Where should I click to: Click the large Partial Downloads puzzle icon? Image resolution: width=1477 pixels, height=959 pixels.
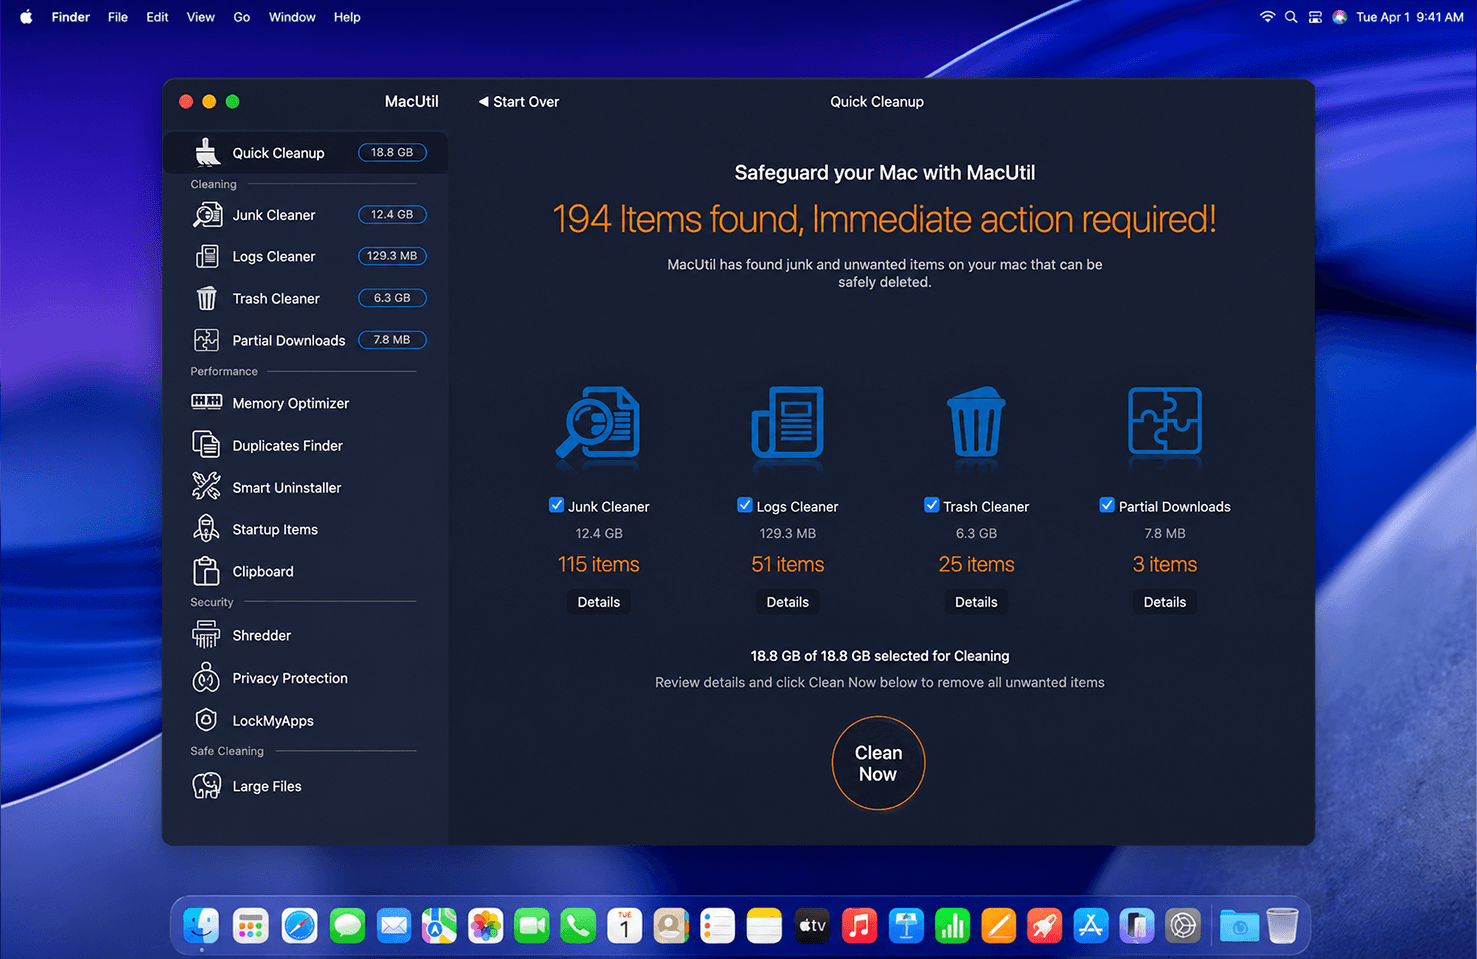[1165, 421]
